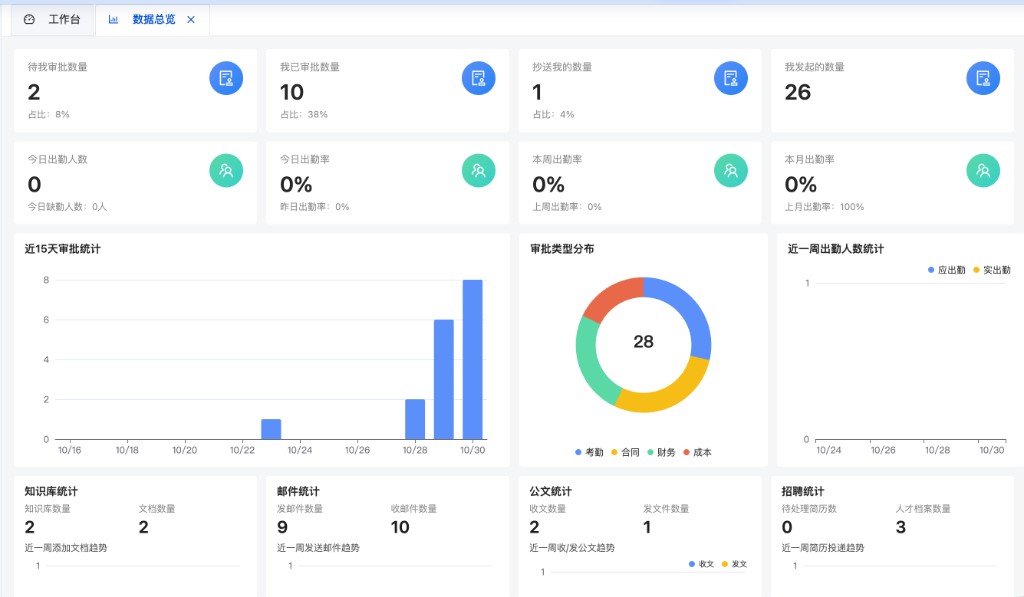Click the 数据总览 chart icon in tab
The width and height of the screenshot is (1024, 597).
tap(113, 20)
